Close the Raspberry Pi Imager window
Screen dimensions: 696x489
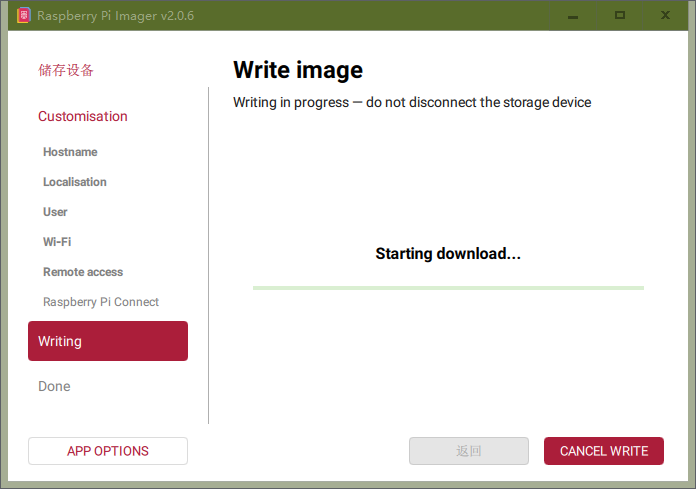point(666,16)
